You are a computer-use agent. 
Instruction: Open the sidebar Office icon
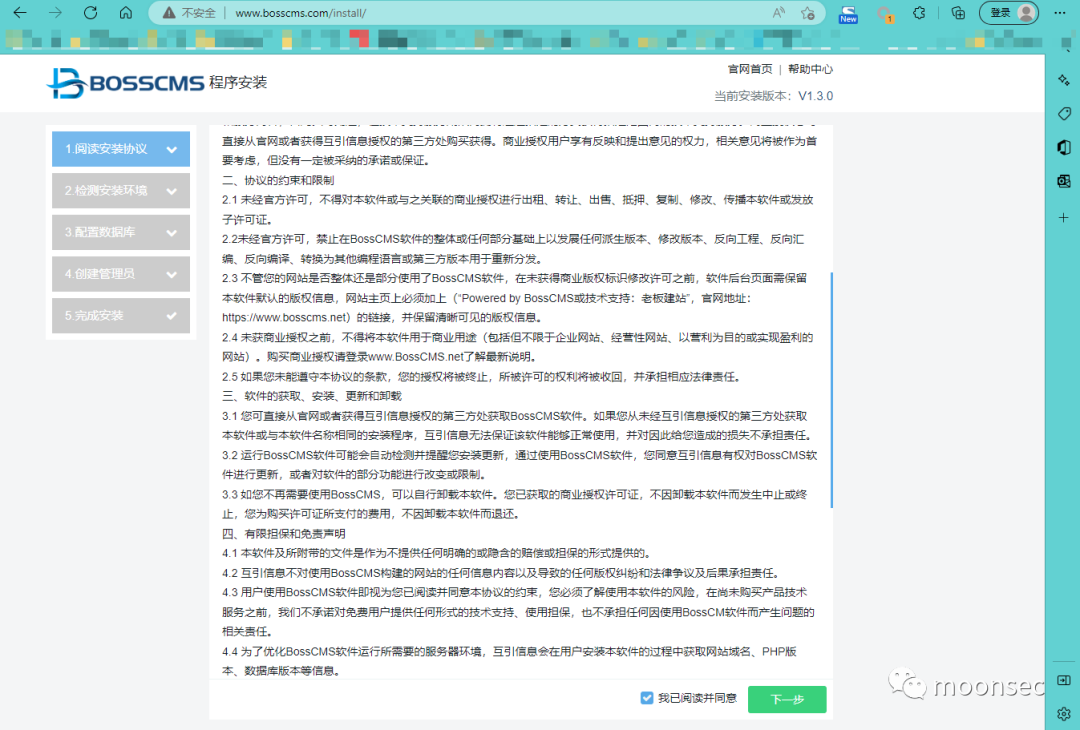tap(1063, 147)
